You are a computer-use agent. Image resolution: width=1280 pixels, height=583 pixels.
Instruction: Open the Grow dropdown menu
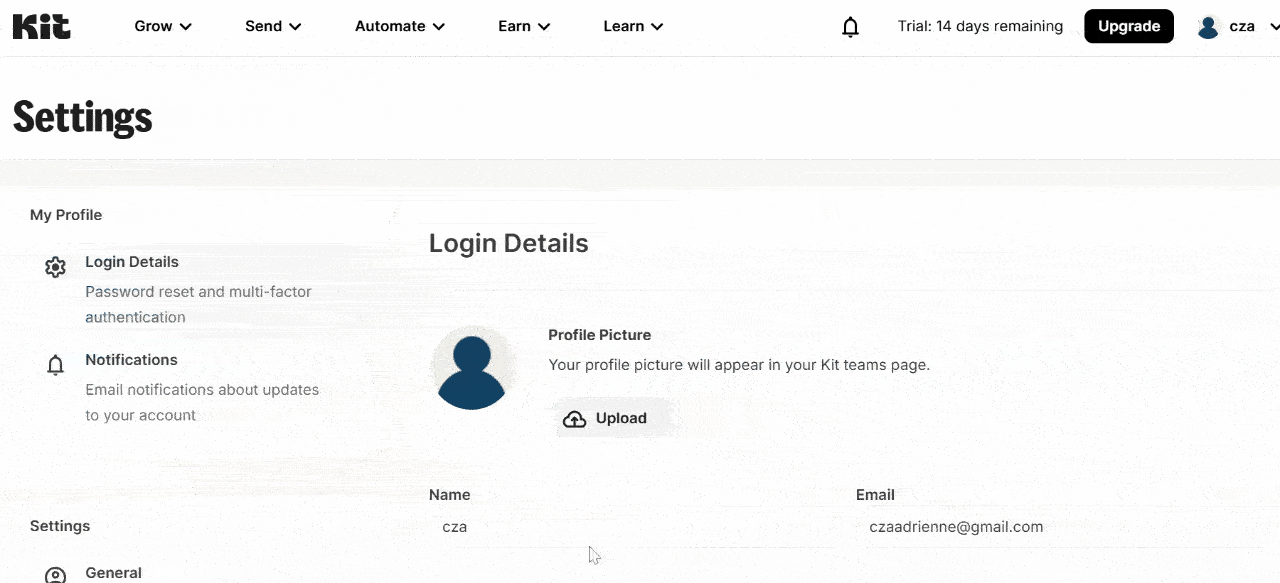pyautogui.click(x=162, y=26)
